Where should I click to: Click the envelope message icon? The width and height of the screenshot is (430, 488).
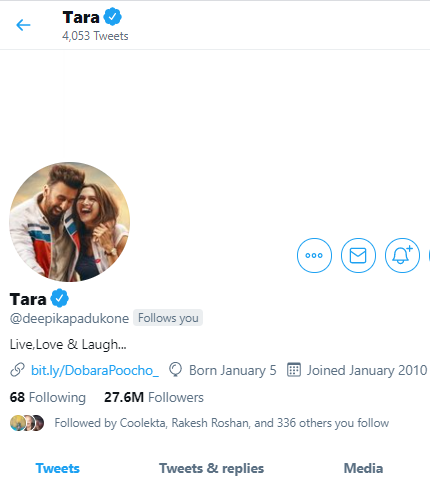click(358, 255)
